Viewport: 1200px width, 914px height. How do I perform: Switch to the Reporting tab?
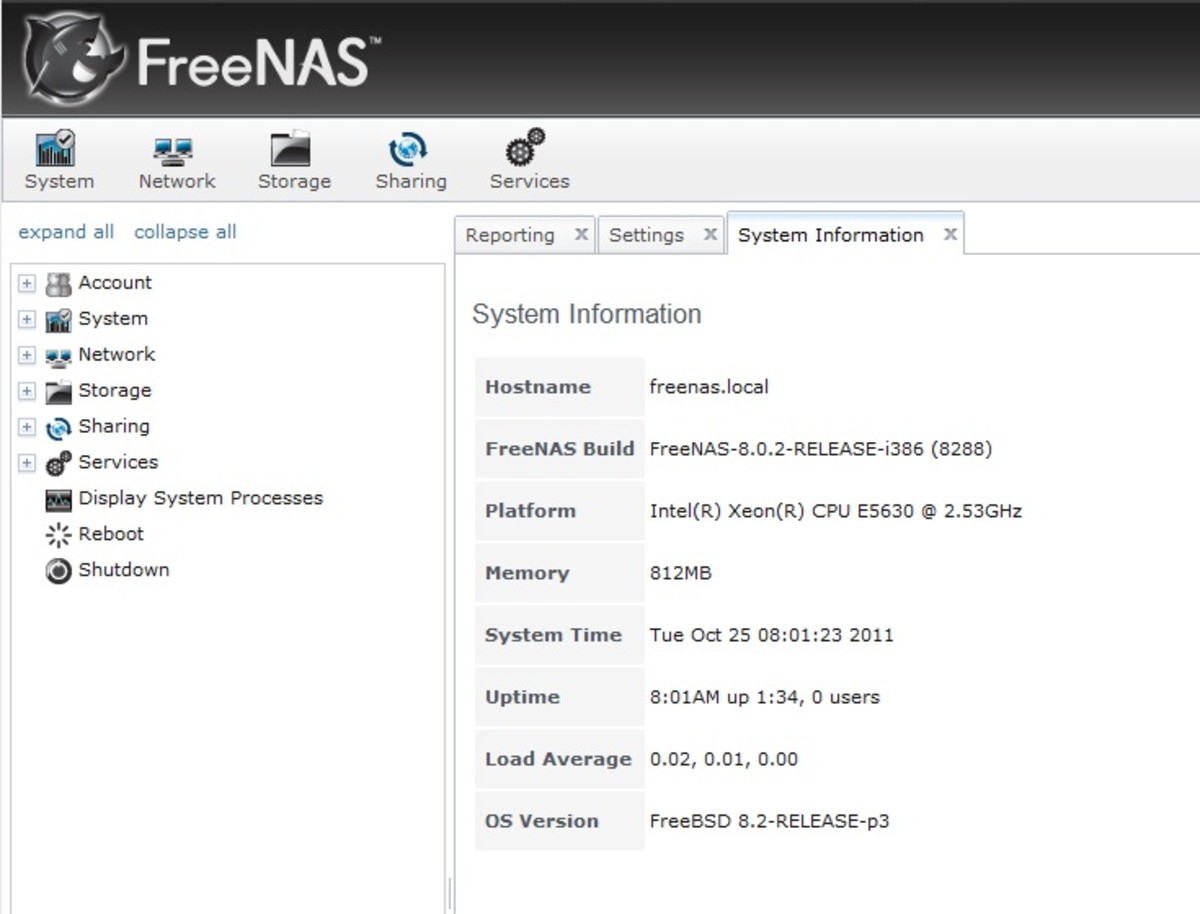511,234
